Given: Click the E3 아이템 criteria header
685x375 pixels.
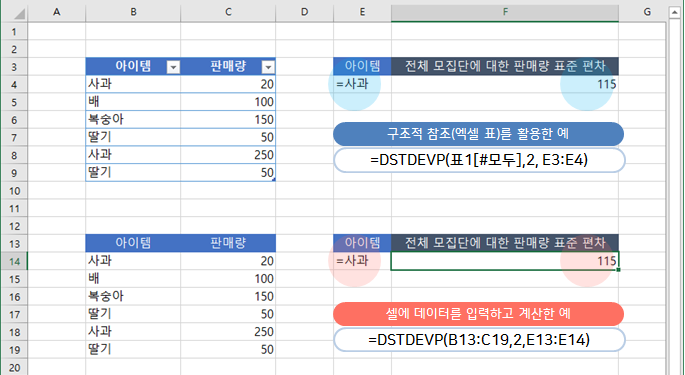Looking at the screenshot, I should [362, 66].
